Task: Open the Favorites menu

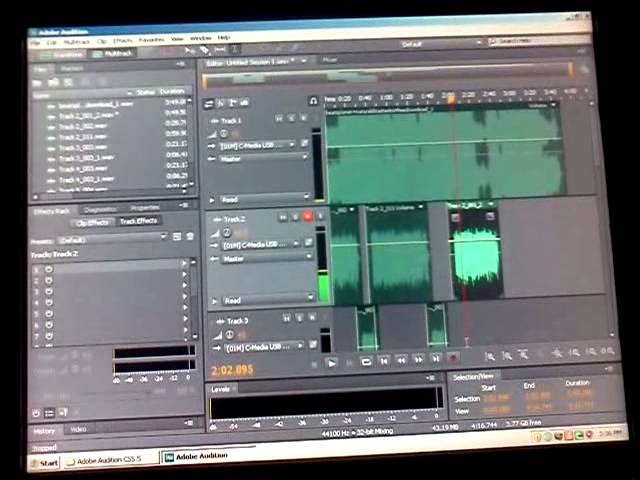Action: [x=151, y=40]
